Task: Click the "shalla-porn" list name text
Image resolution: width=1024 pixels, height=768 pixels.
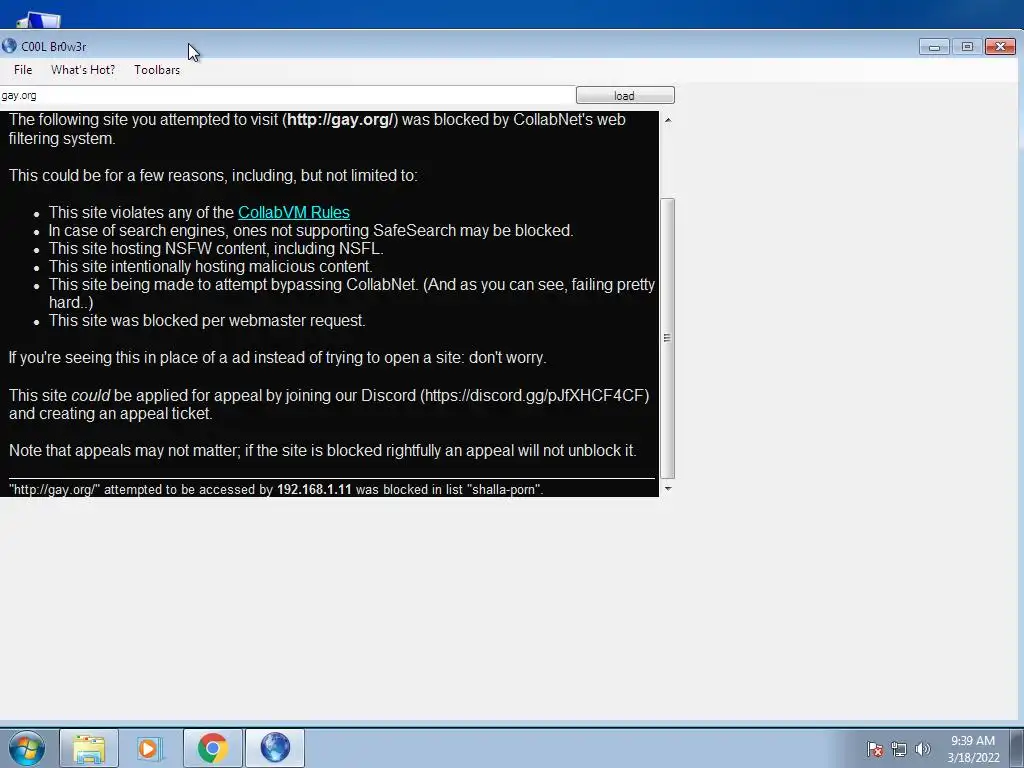Action: tap(504, 489)
